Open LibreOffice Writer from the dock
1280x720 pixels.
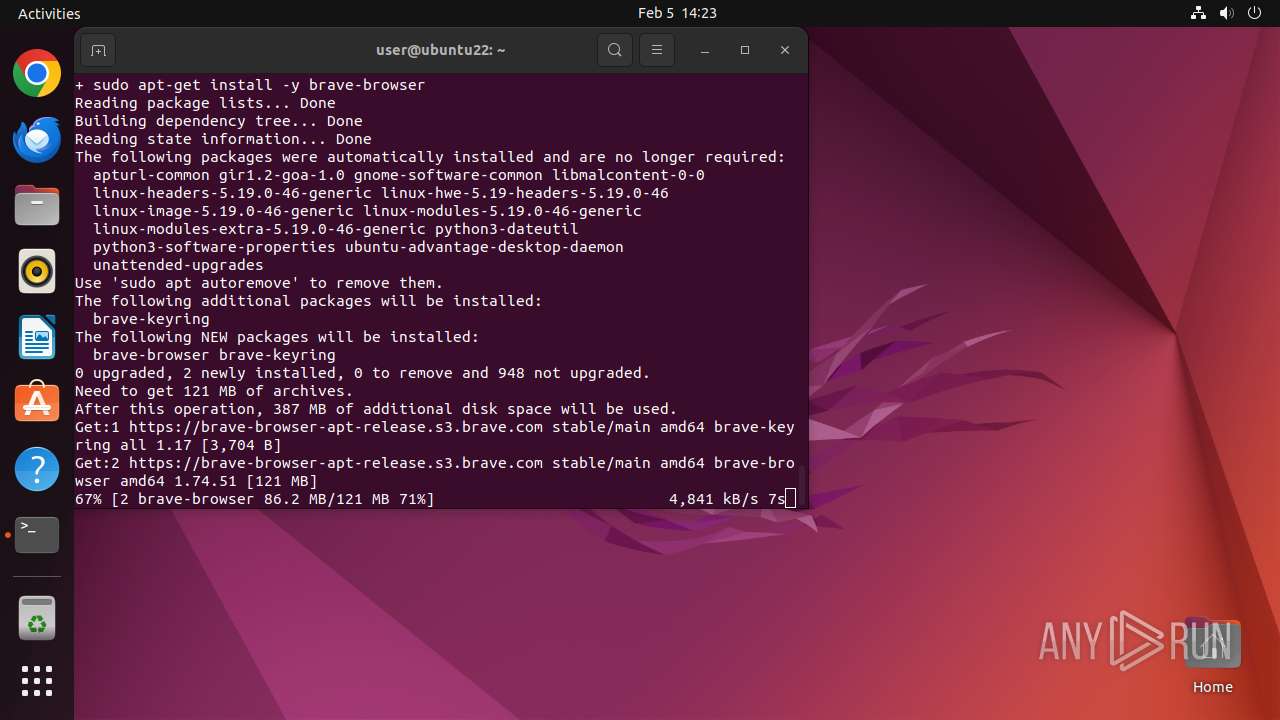[x=37, y=337]
